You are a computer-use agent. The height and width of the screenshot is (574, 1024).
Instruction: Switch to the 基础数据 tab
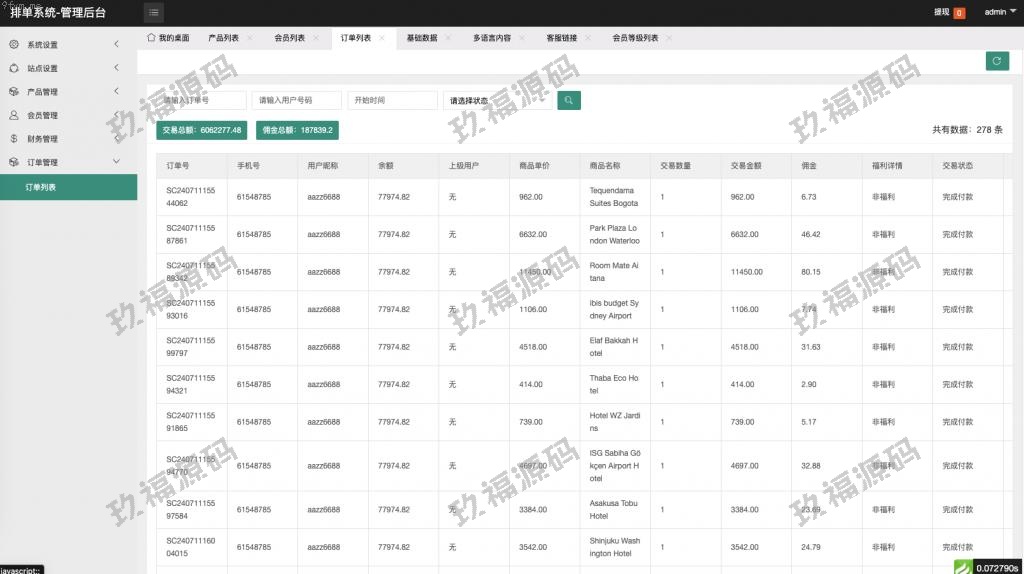421,38
